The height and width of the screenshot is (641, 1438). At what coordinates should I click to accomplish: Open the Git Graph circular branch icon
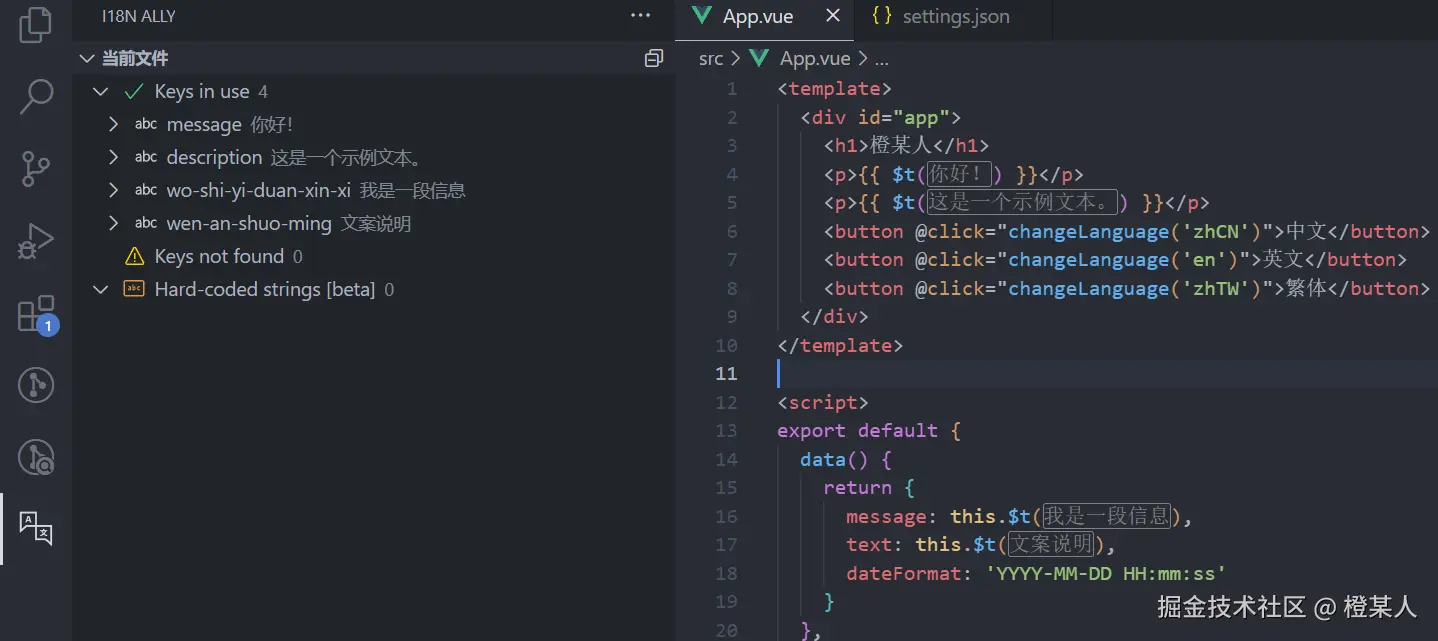pos(36,385)
